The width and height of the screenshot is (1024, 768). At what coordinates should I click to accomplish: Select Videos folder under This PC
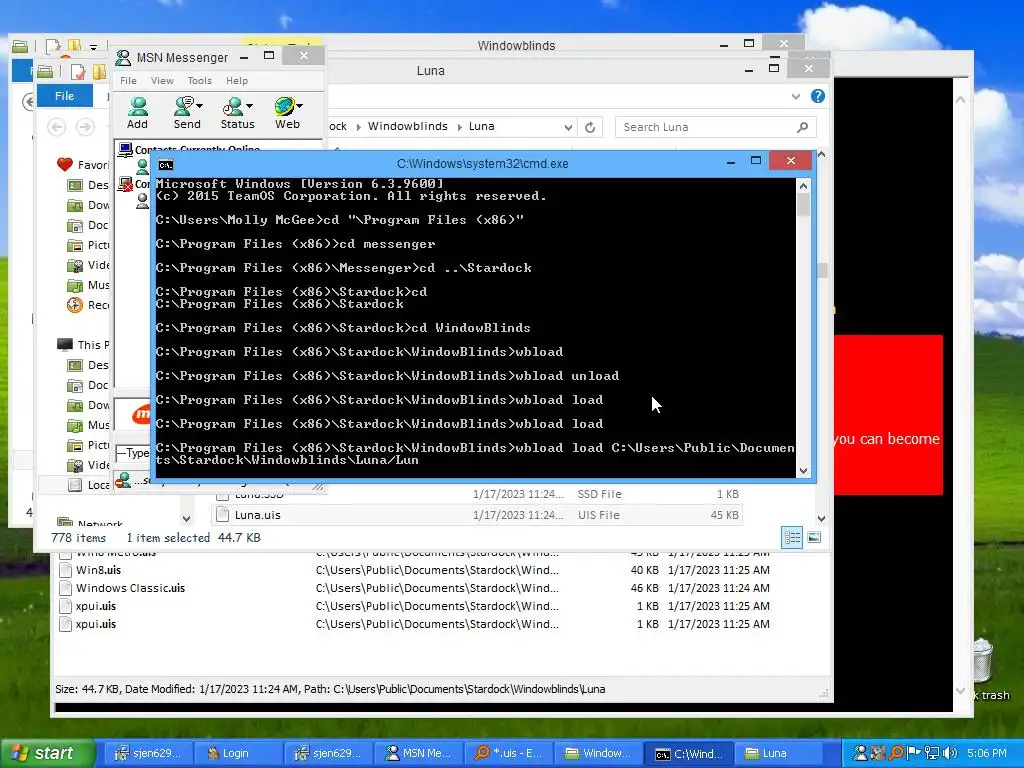pos(89,465)
